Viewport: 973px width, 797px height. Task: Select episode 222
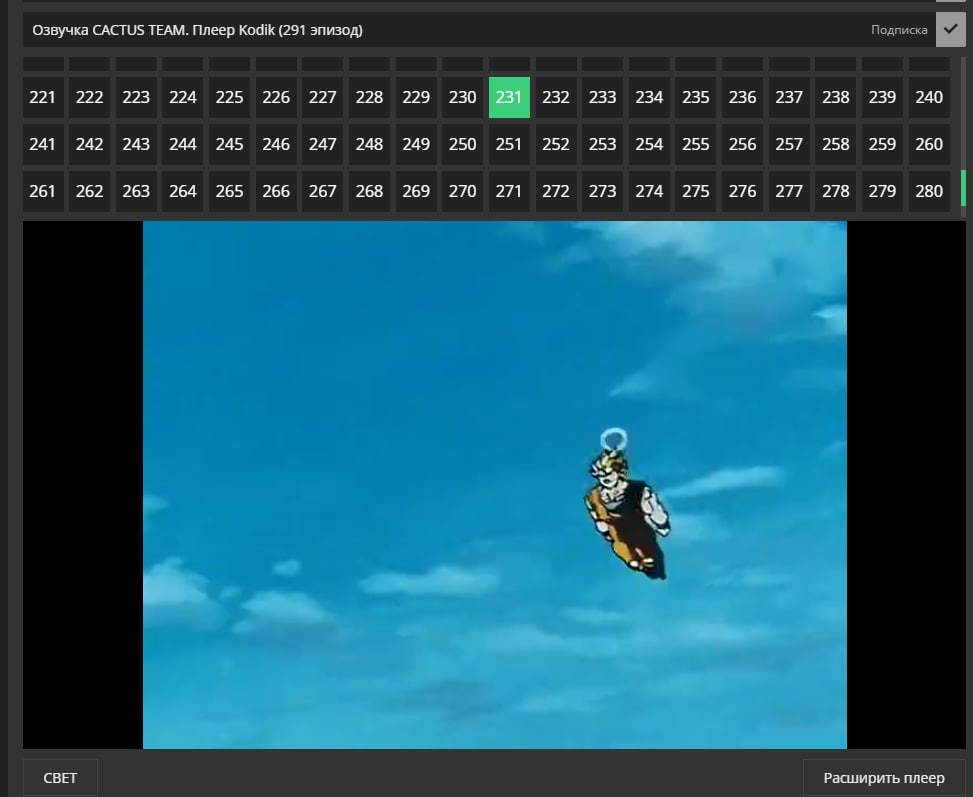click(89, 97)
